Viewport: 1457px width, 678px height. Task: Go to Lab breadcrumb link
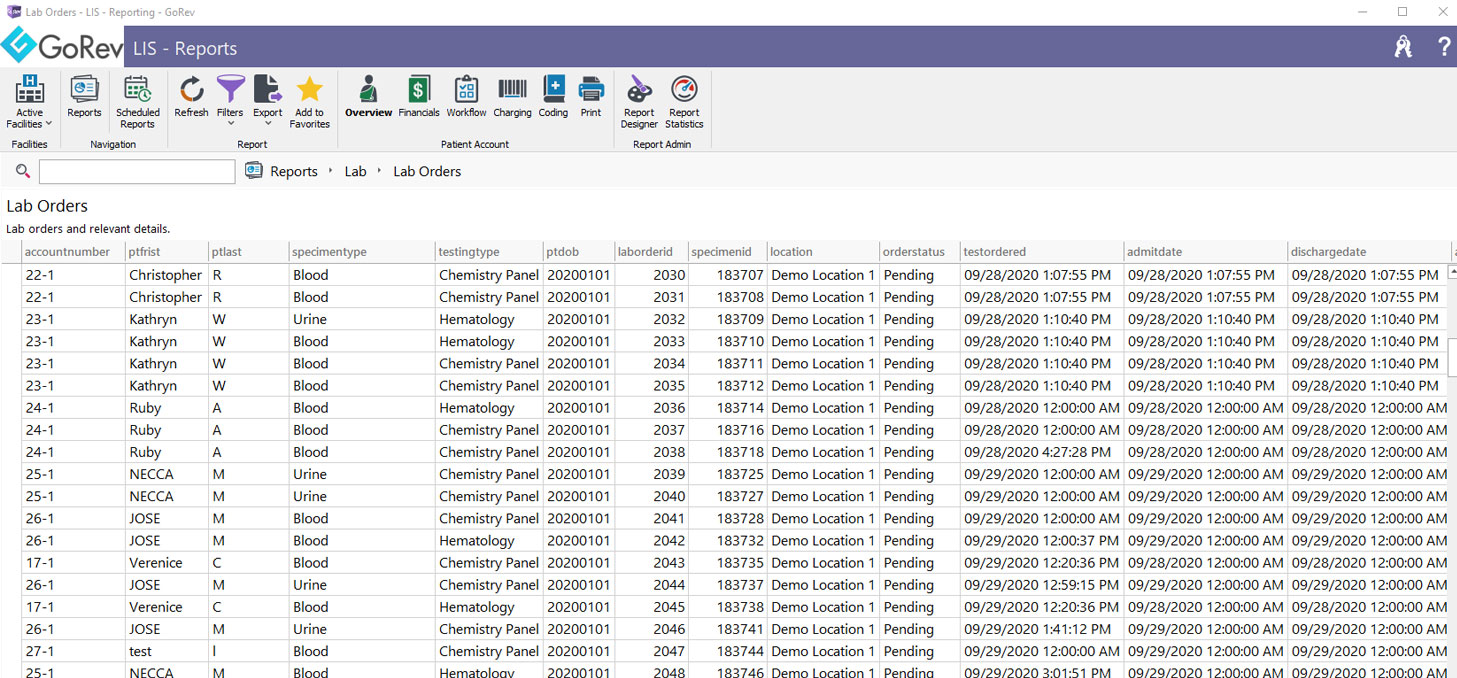tap(356, 172)
